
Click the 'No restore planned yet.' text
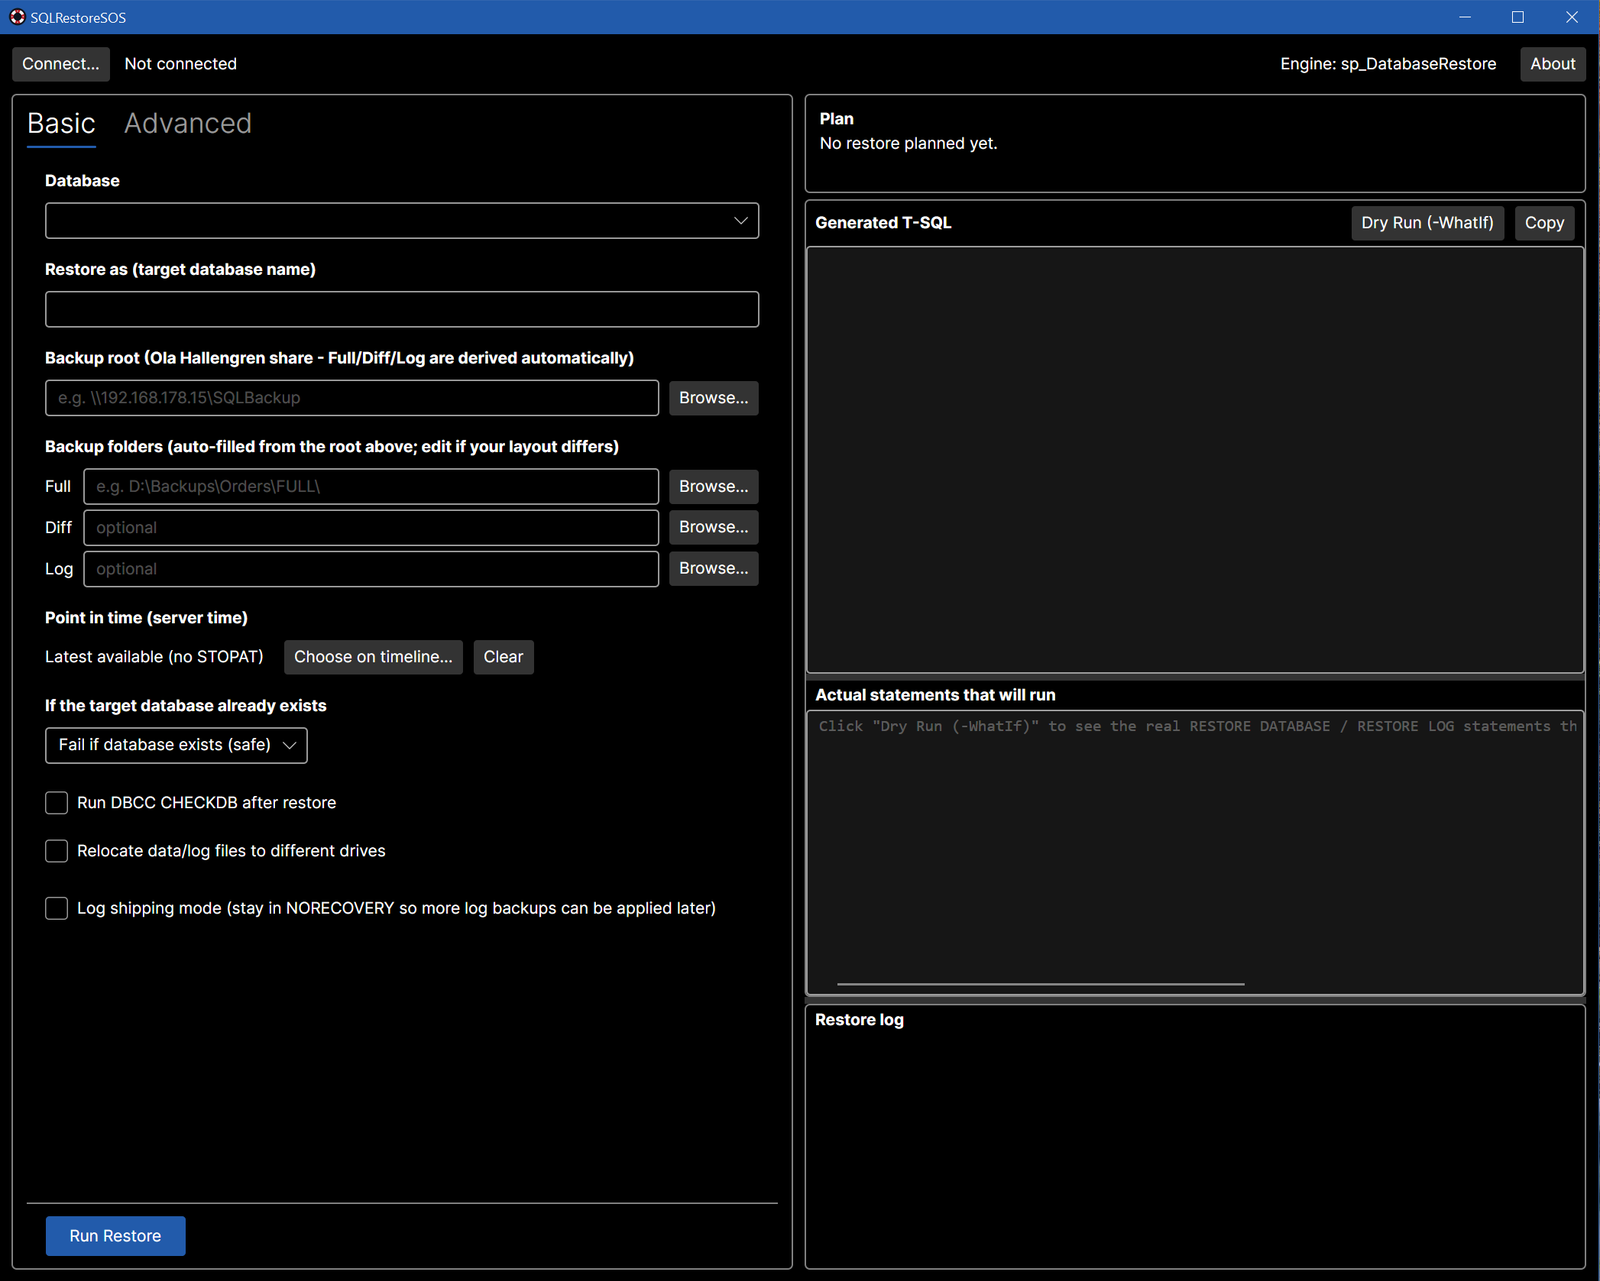[x=908, y=144]
